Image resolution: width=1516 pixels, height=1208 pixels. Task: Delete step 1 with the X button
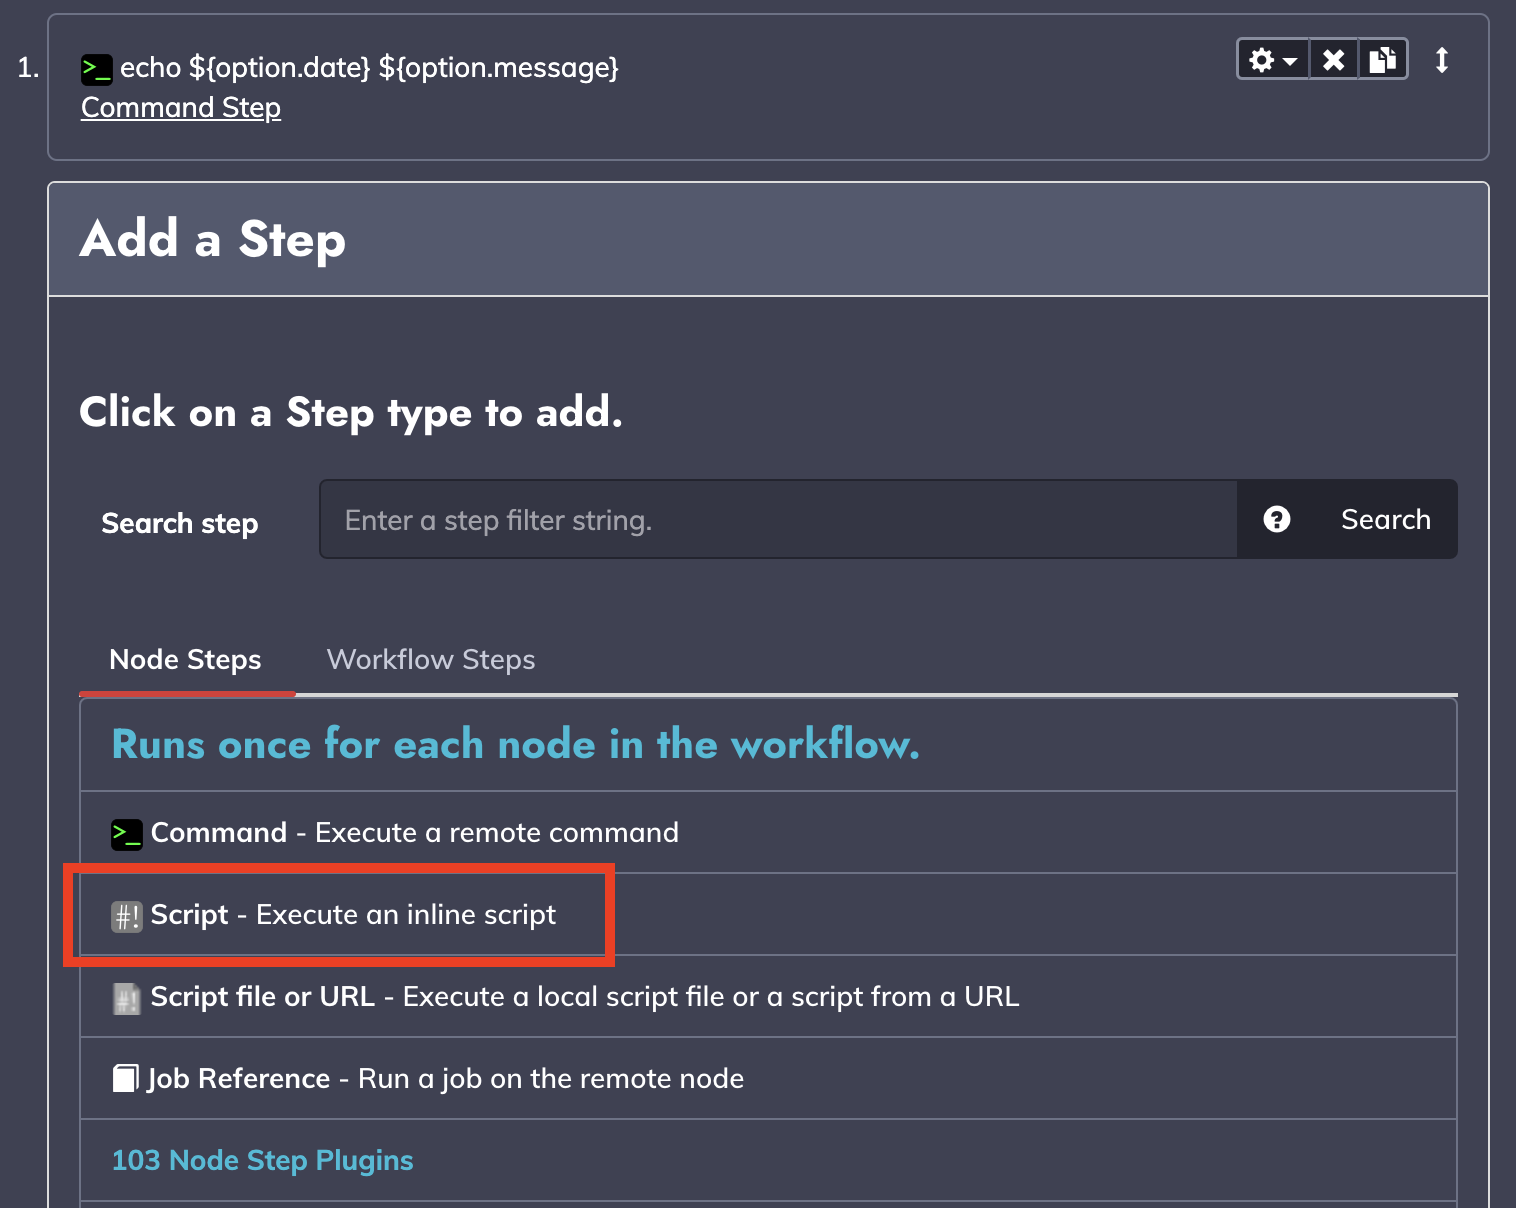tap(1333, 60)
